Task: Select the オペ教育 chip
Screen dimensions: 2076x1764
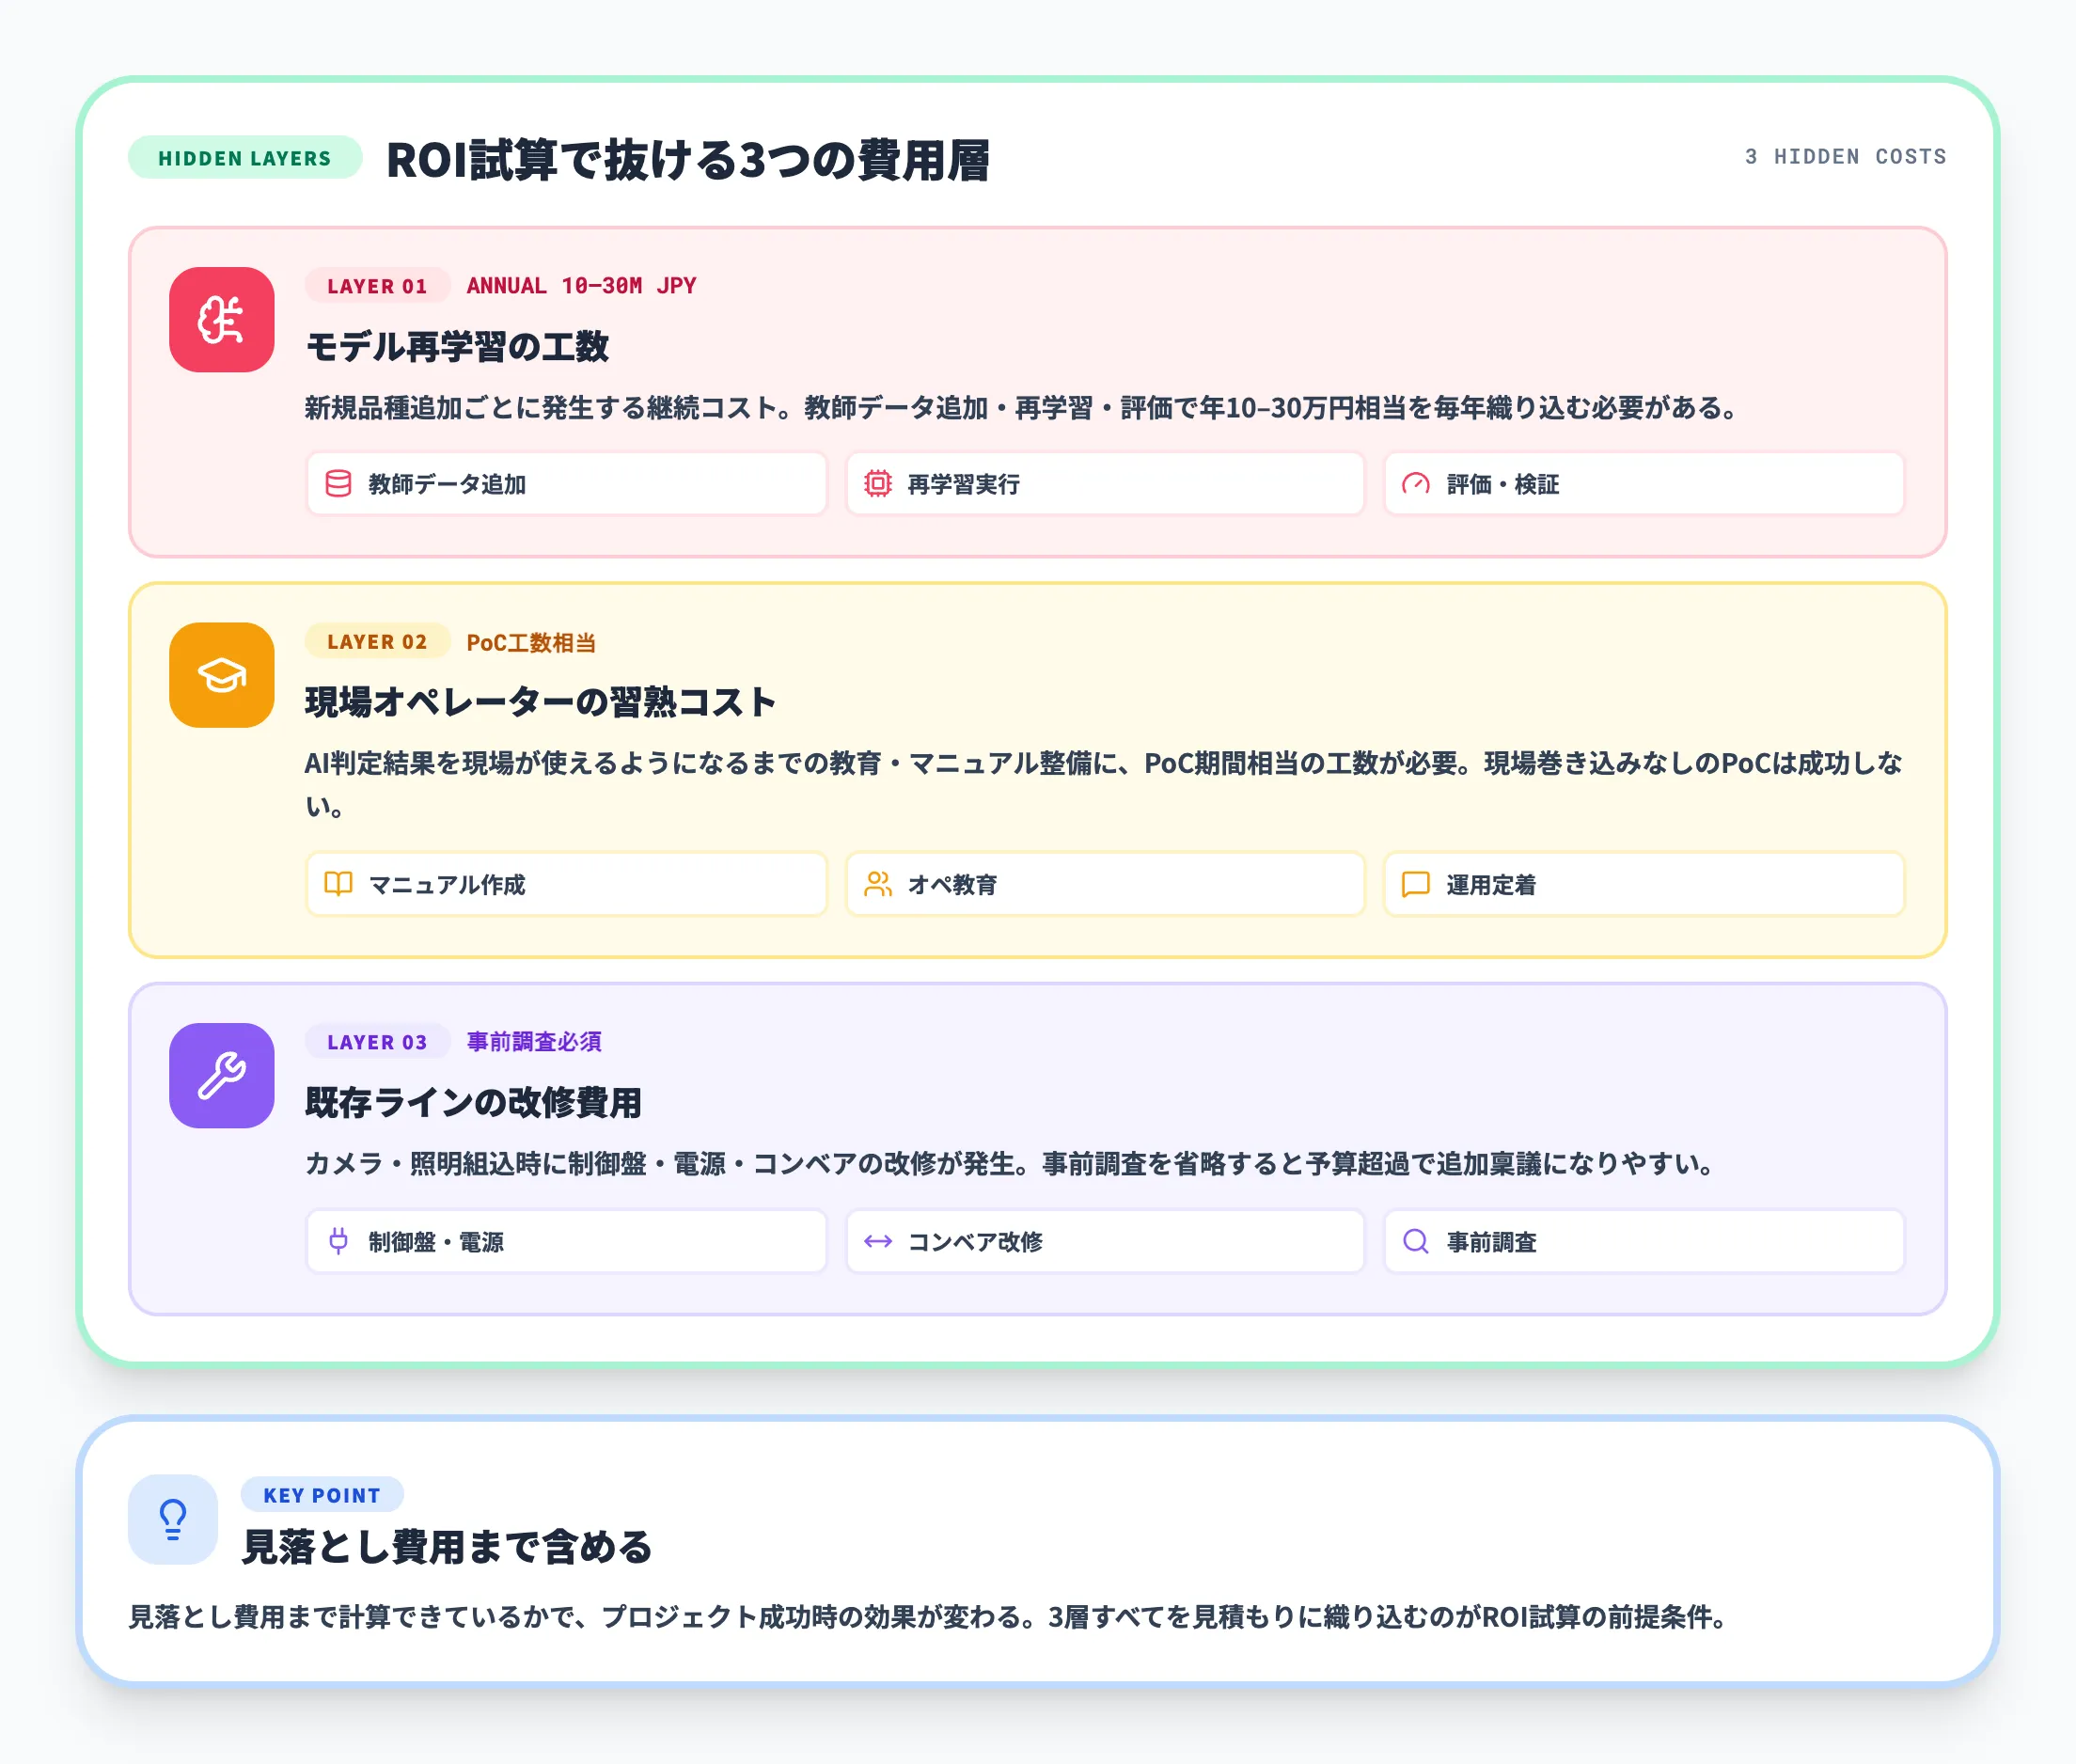Action: point(1105,884)
